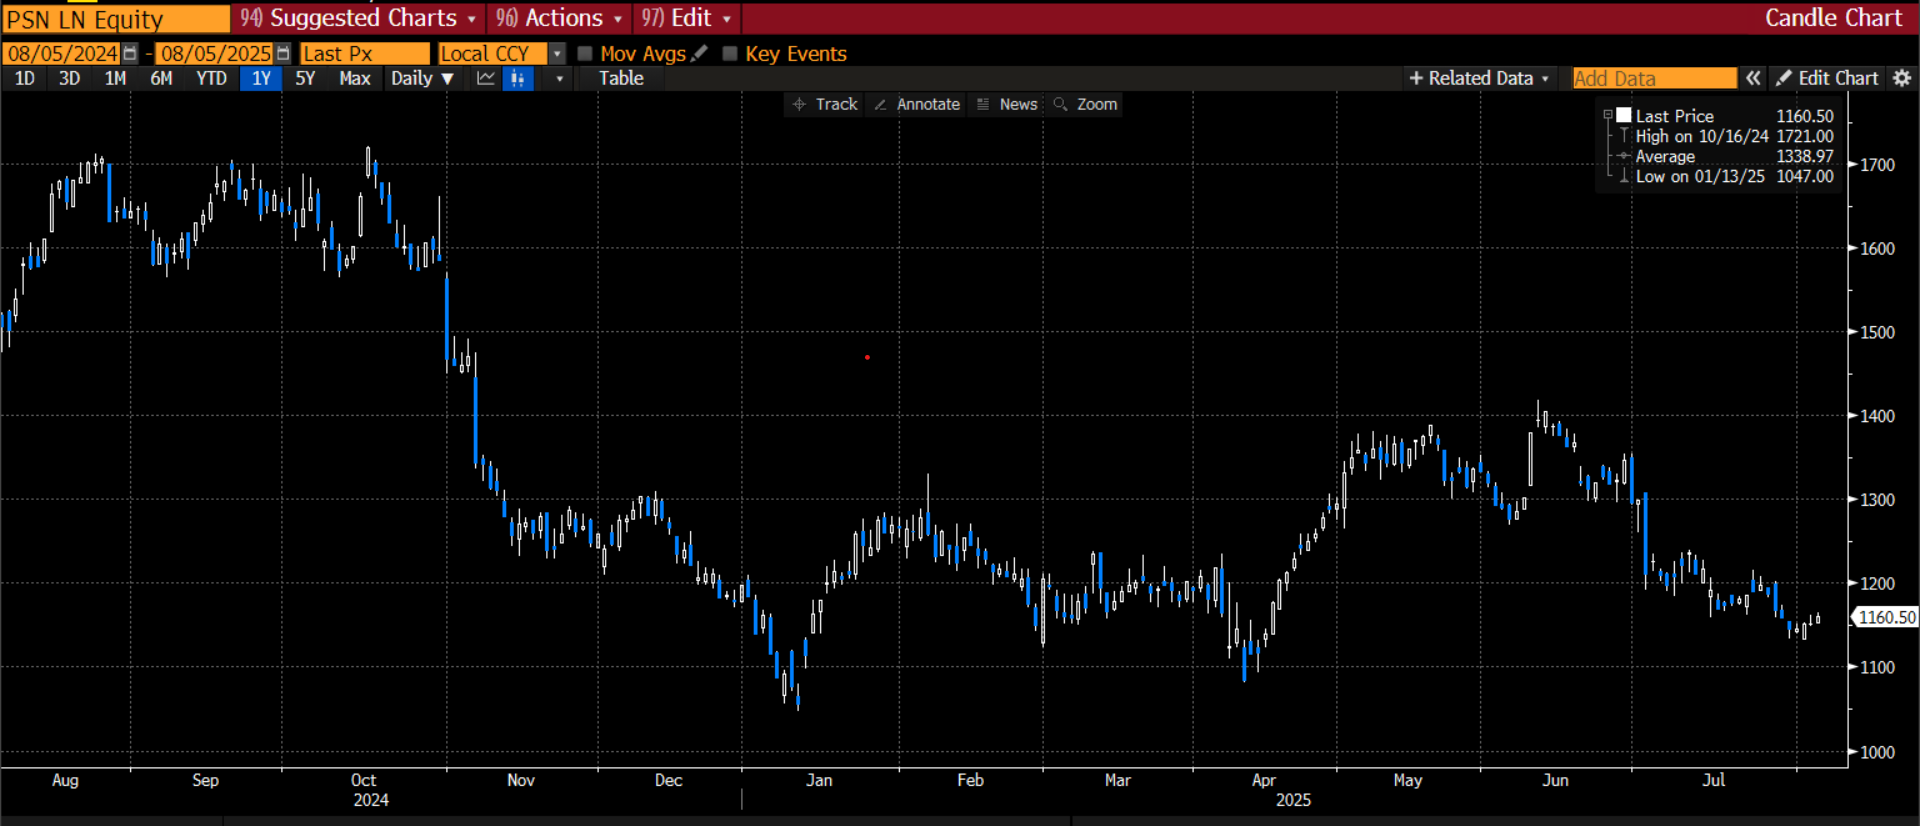1920x826 pixels.
Task: Open chart settings gear icon
Action: (x=1902, y=78)
